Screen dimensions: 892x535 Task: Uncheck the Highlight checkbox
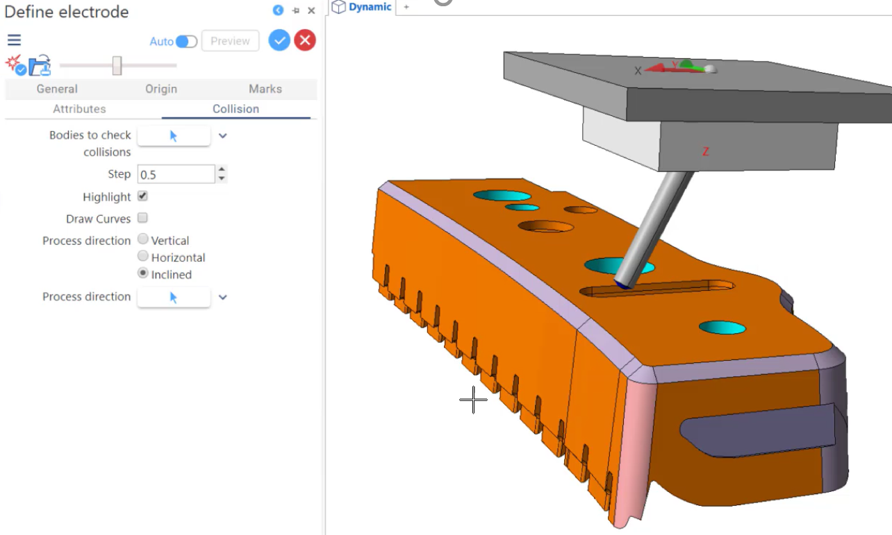point(142,197)
